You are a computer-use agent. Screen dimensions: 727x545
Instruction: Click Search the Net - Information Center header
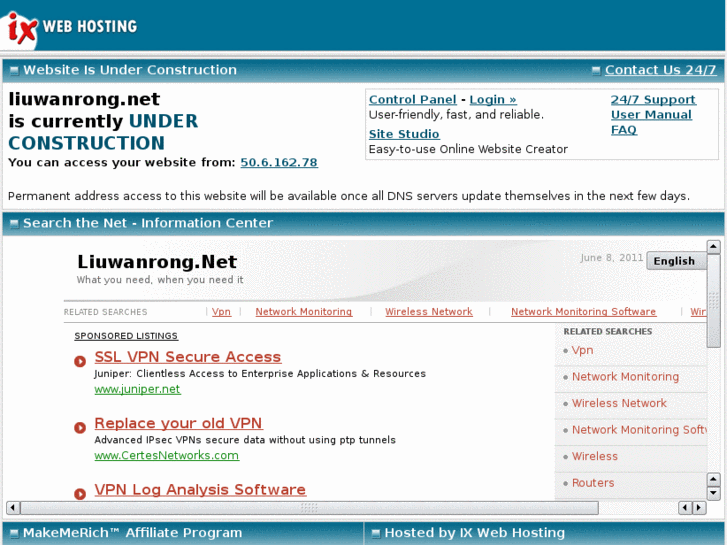tap(148, 223)
